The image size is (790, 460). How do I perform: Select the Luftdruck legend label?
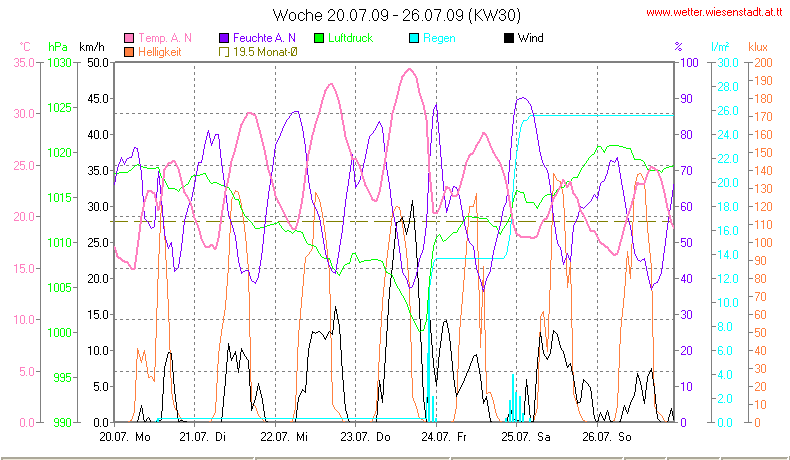pyautogui.click(x=351, y=38)
